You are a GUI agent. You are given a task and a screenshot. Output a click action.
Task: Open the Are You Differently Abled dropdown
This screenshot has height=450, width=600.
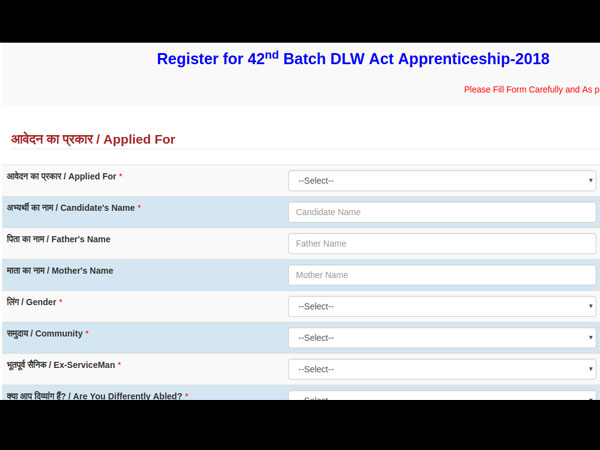[442, 396]
